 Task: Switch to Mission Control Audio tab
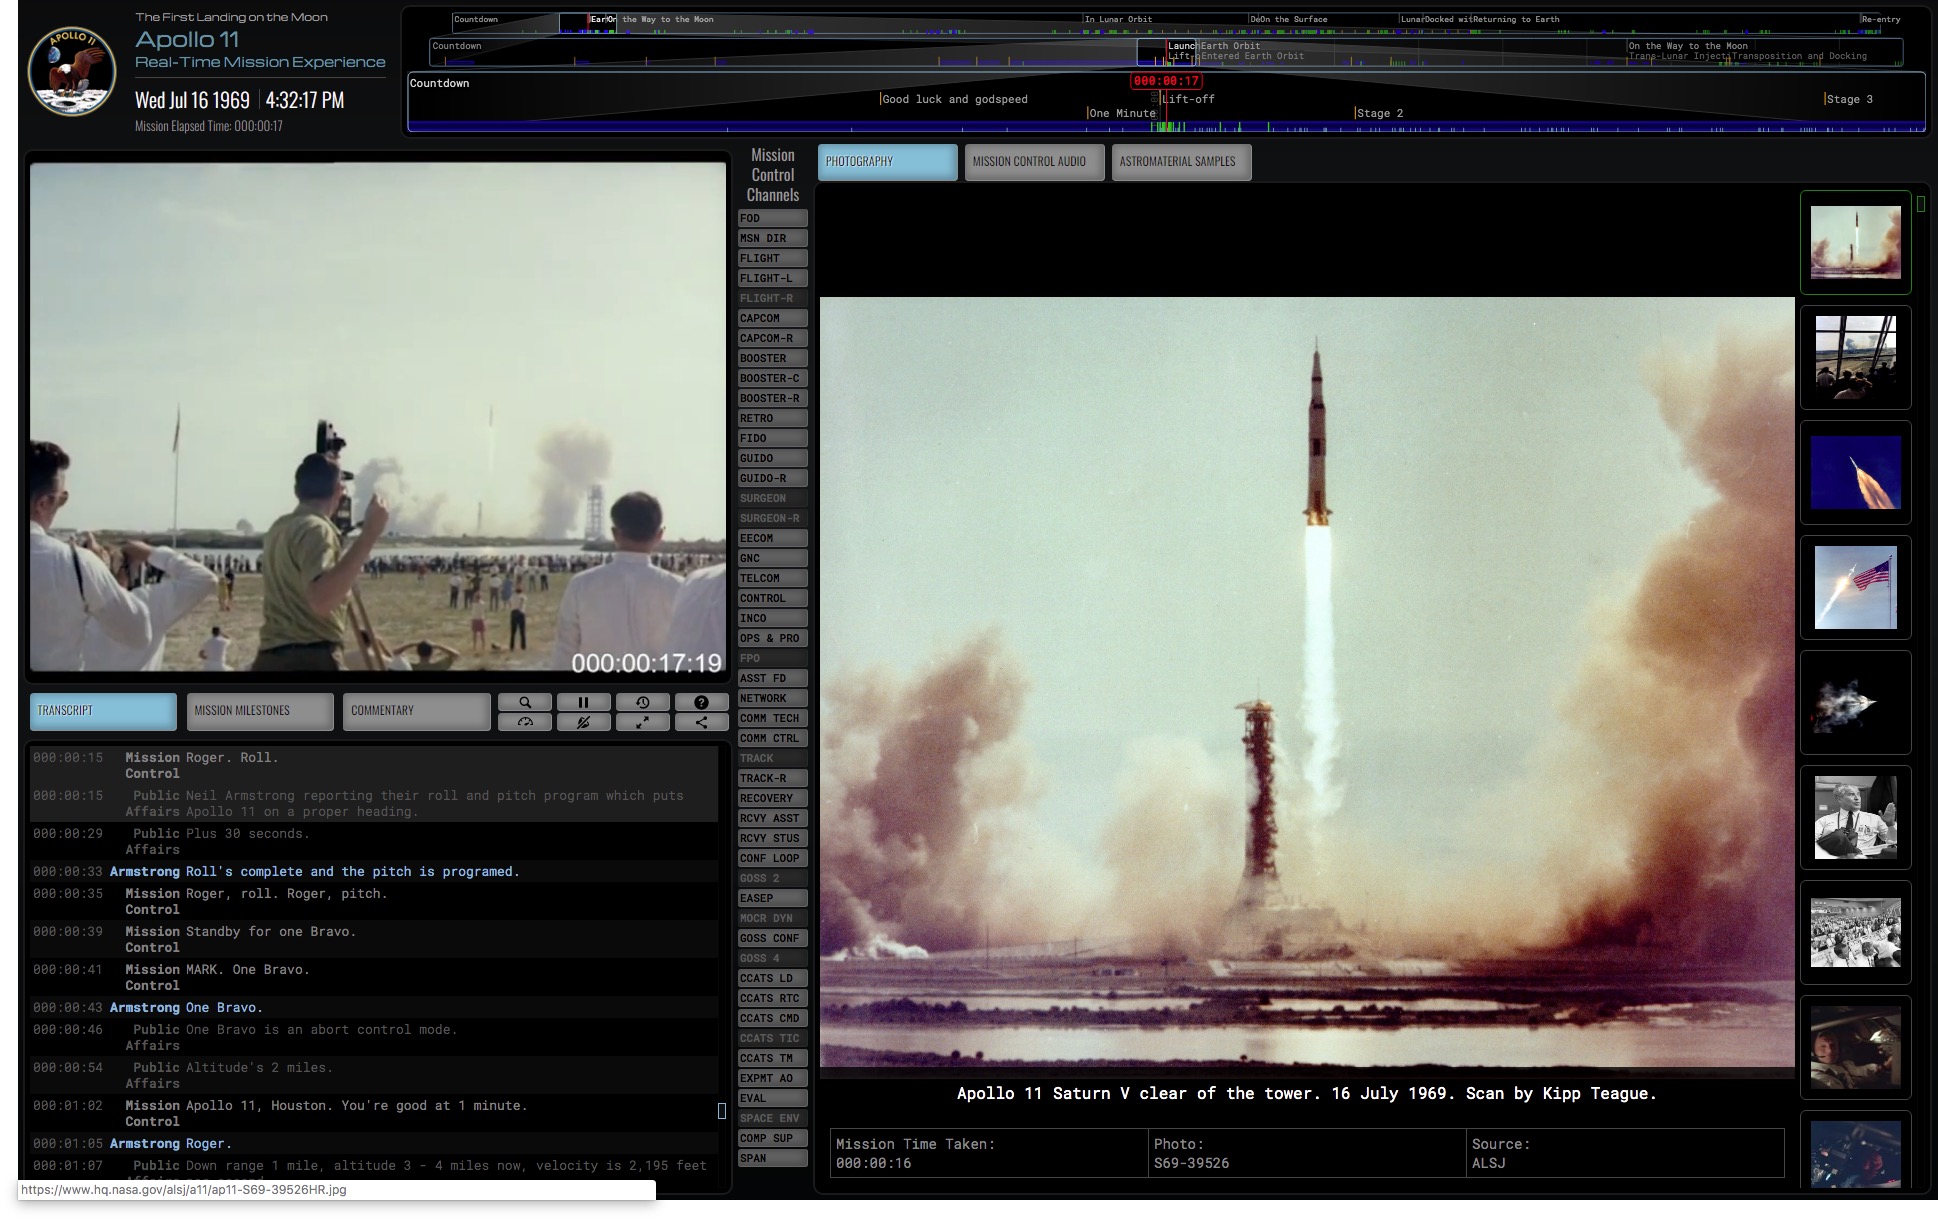click(1035, 162)
